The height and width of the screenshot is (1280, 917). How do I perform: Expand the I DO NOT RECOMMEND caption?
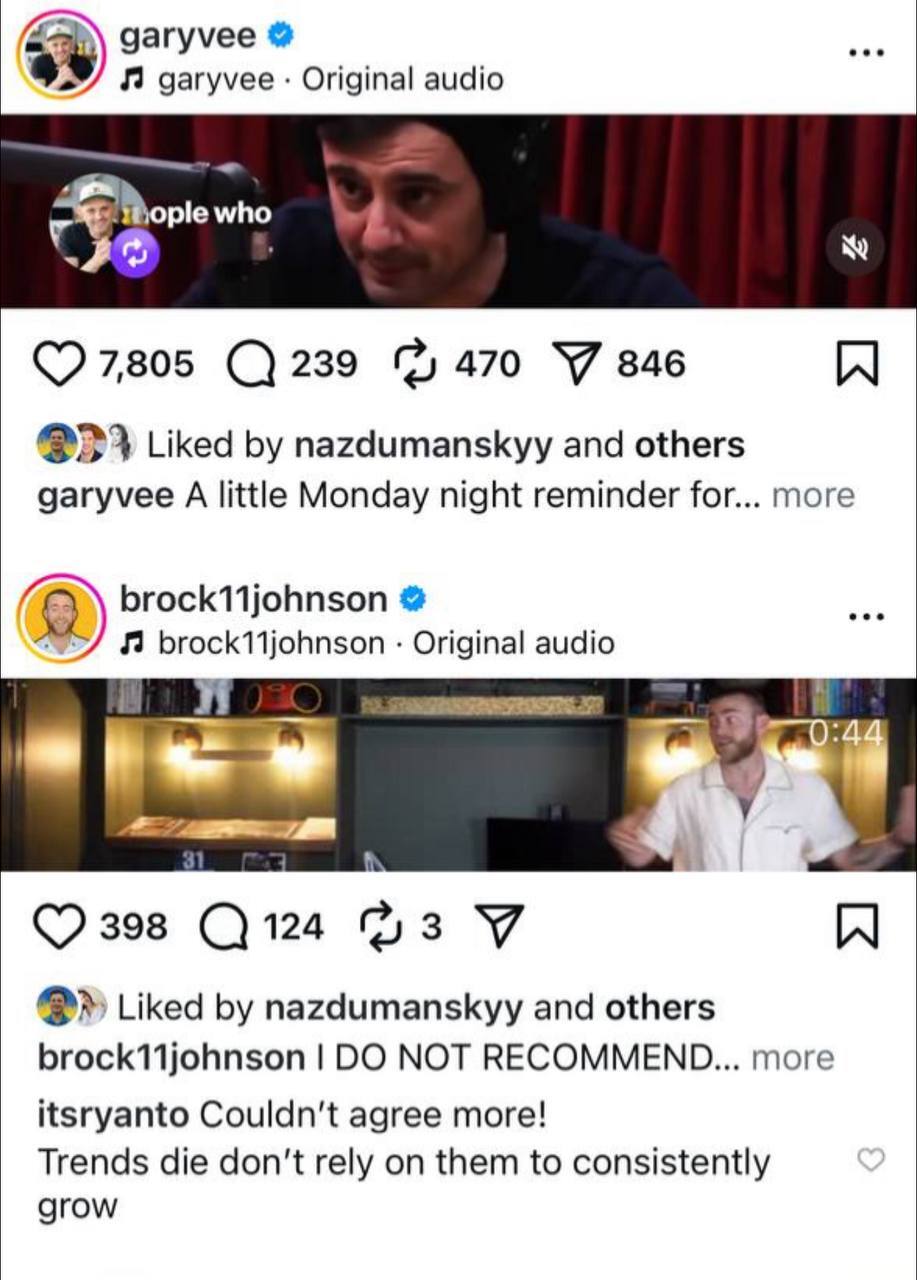pyautogui.click(x=792, y=1058)
